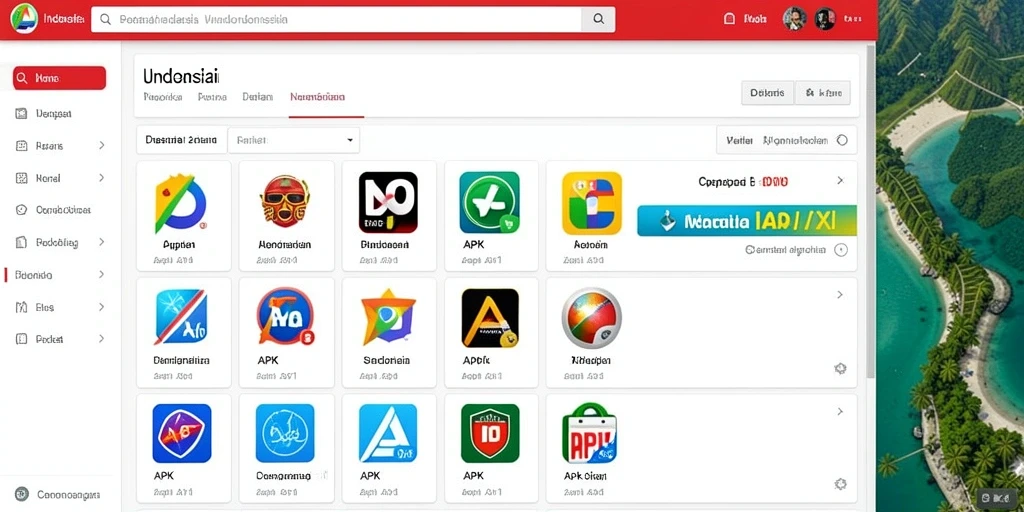Open the blue app icon with sketched circle
The width and height of the screenshot is (1024, 512).
click(x=285, y=433)
